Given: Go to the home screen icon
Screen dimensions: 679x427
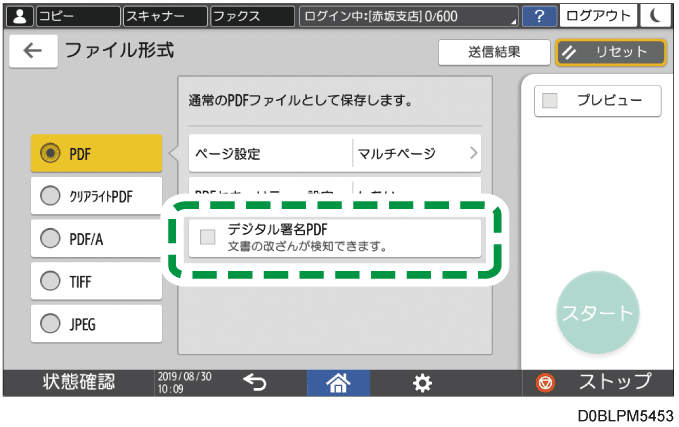Looking at the screenshot, I should point(338,383).
